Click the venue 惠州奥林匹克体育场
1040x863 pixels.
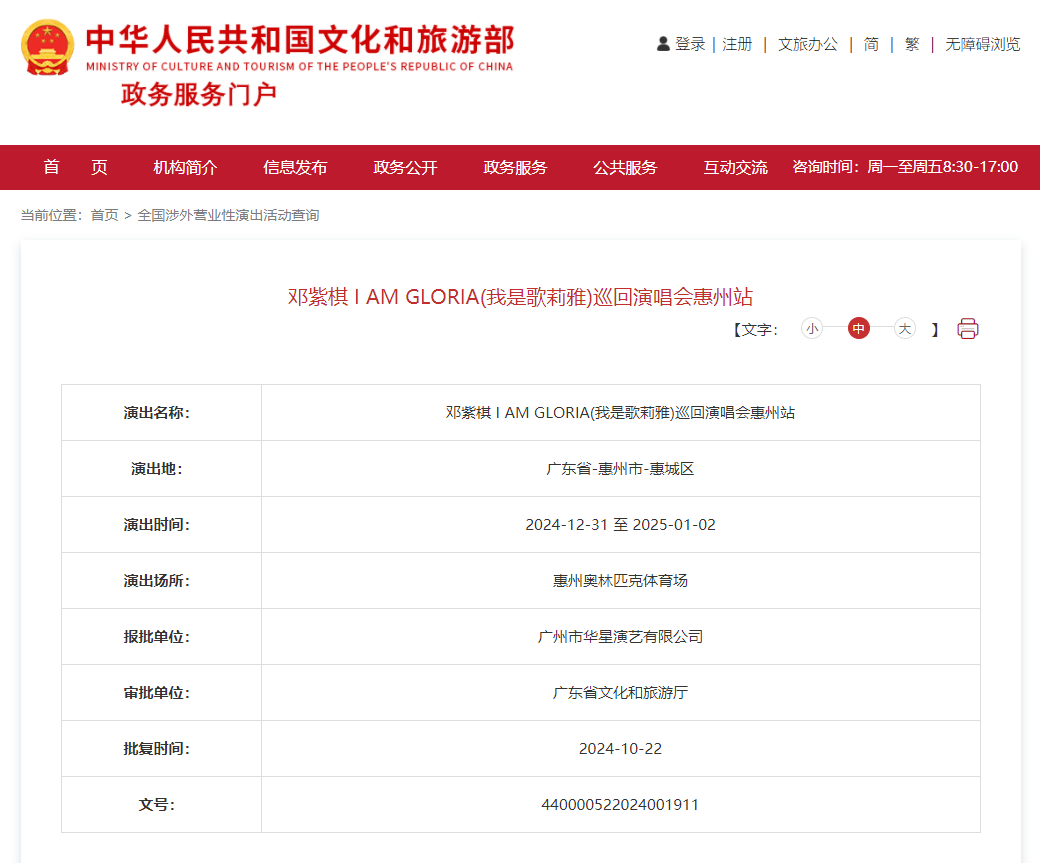pyautogui.click(x=620, y=580)
